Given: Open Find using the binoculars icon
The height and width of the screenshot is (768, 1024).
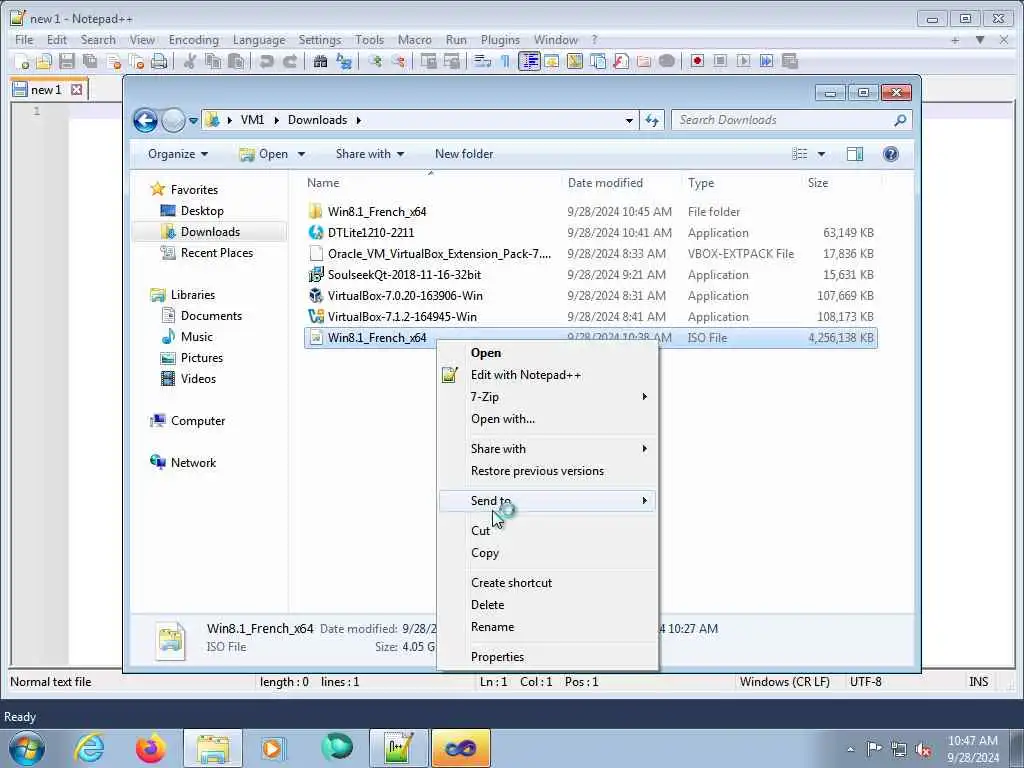Looking at the screenshot, I should pos(320,61).
